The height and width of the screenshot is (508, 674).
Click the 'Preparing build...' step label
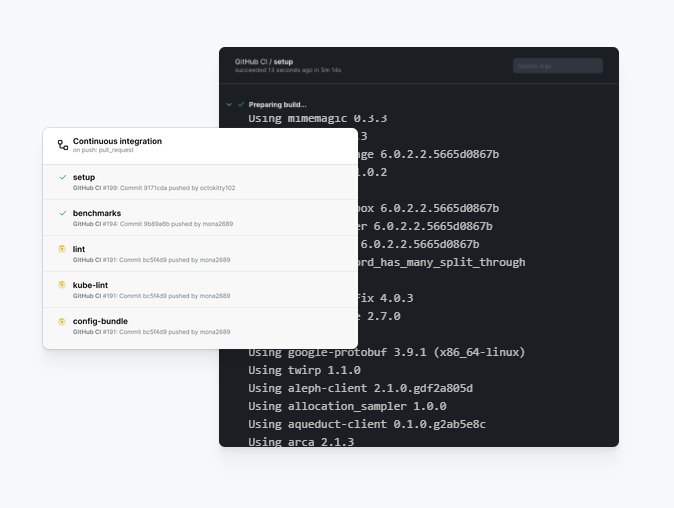pyautogui.click(x=277, y=104)
